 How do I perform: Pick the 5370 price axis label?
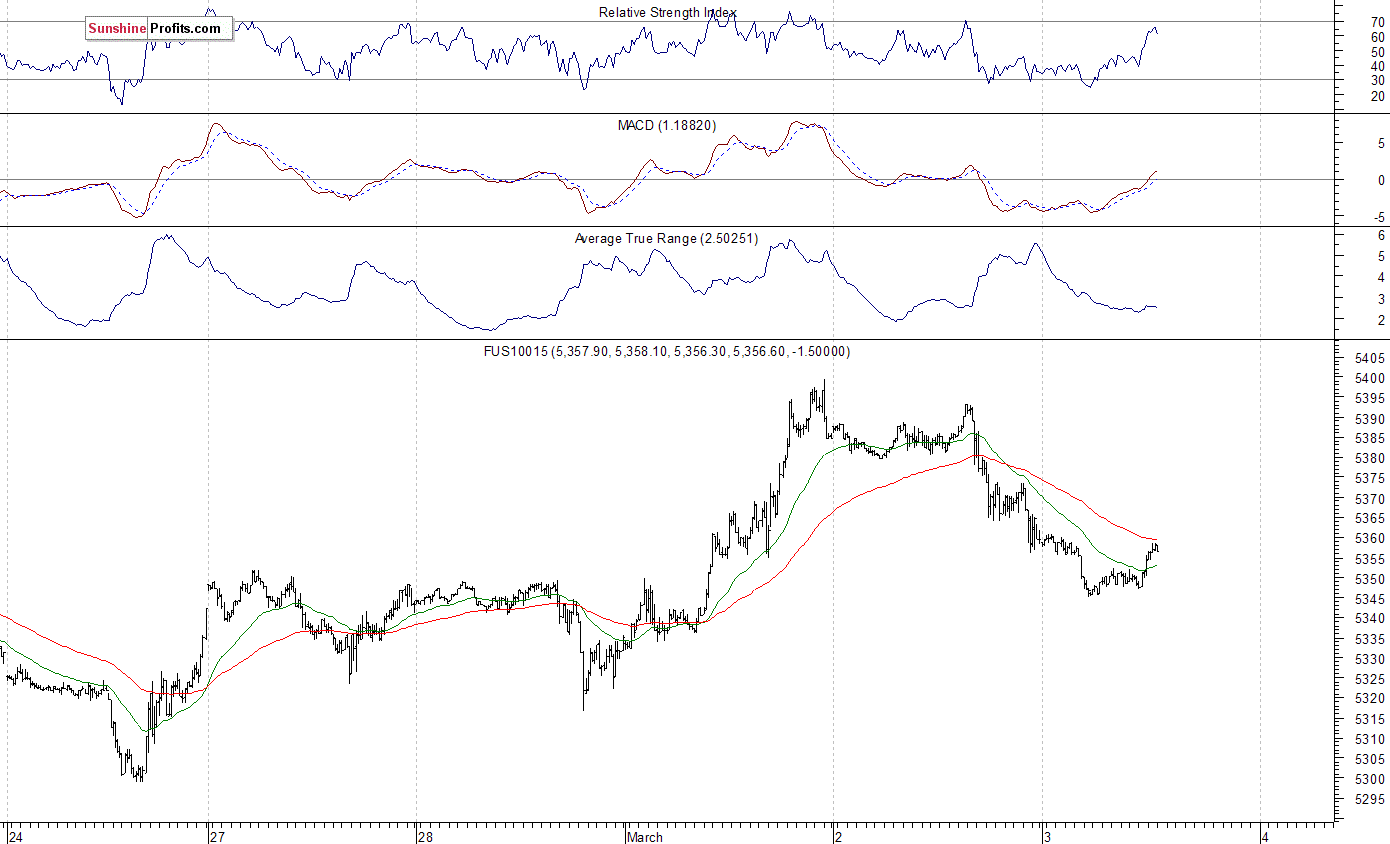point(1370,498)
